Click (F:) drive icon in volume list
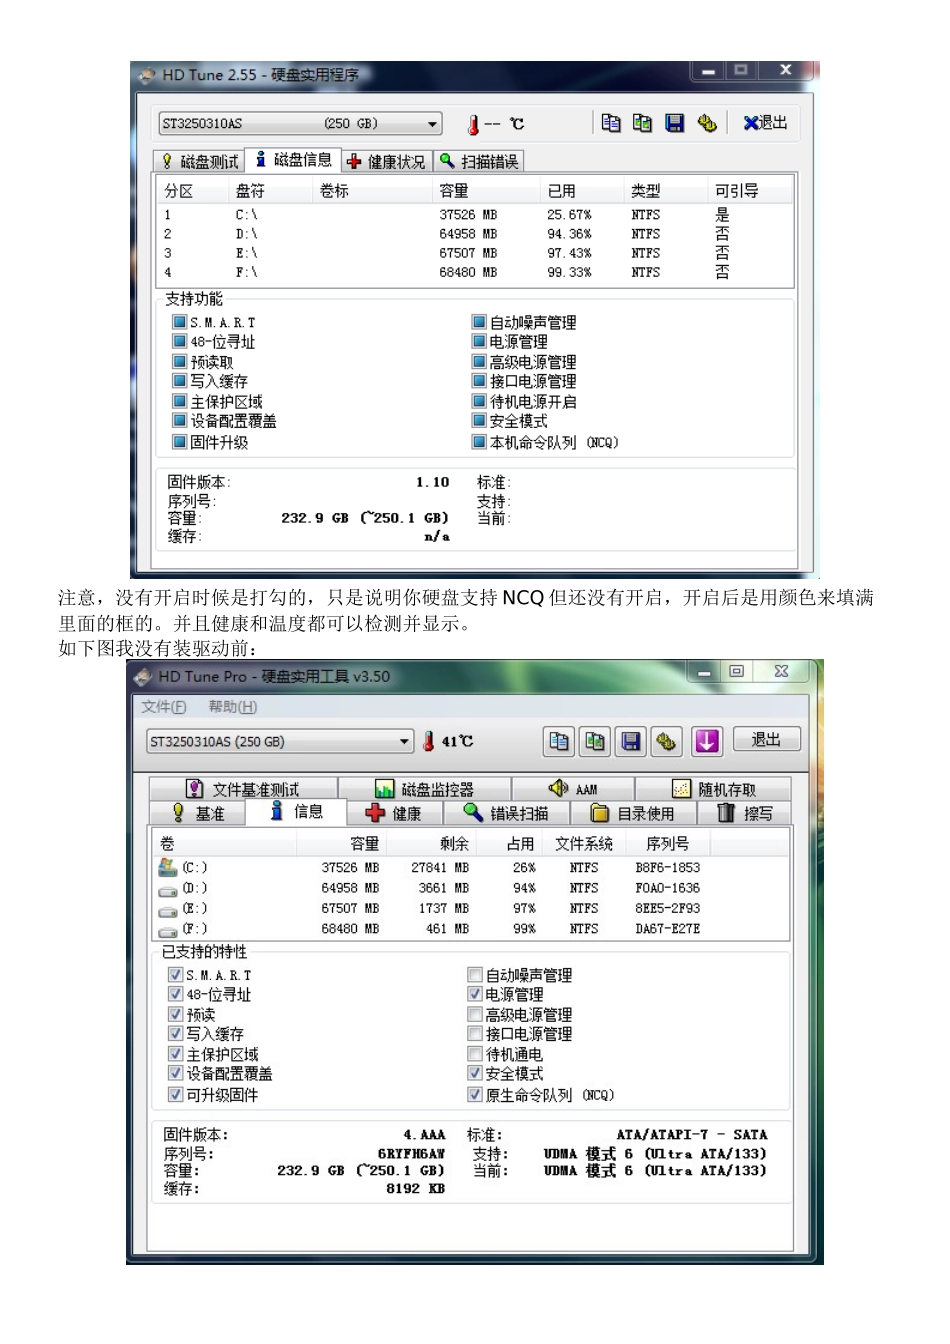 point(167,930)
